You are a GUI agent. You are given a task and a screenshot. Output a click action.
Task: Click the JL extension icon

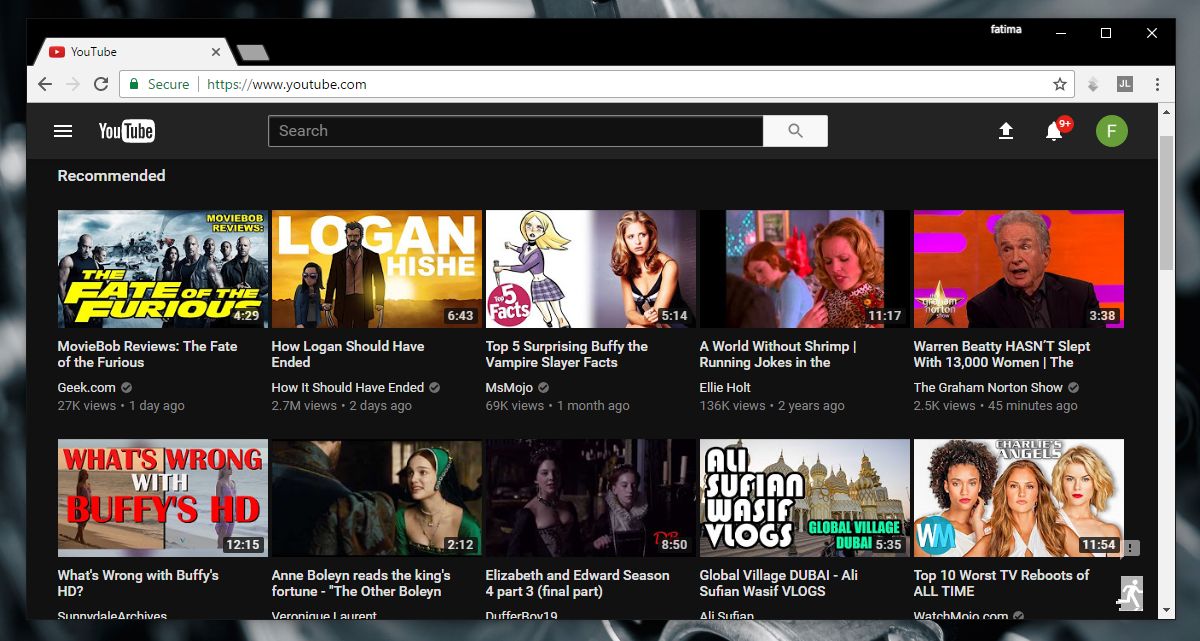pyautogui.click(x=1124, y=85)
